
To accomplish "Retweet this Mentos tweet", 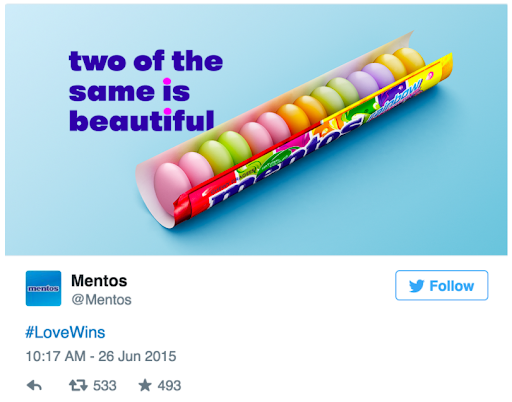I will pyautogui.click(x=78, y=386).
